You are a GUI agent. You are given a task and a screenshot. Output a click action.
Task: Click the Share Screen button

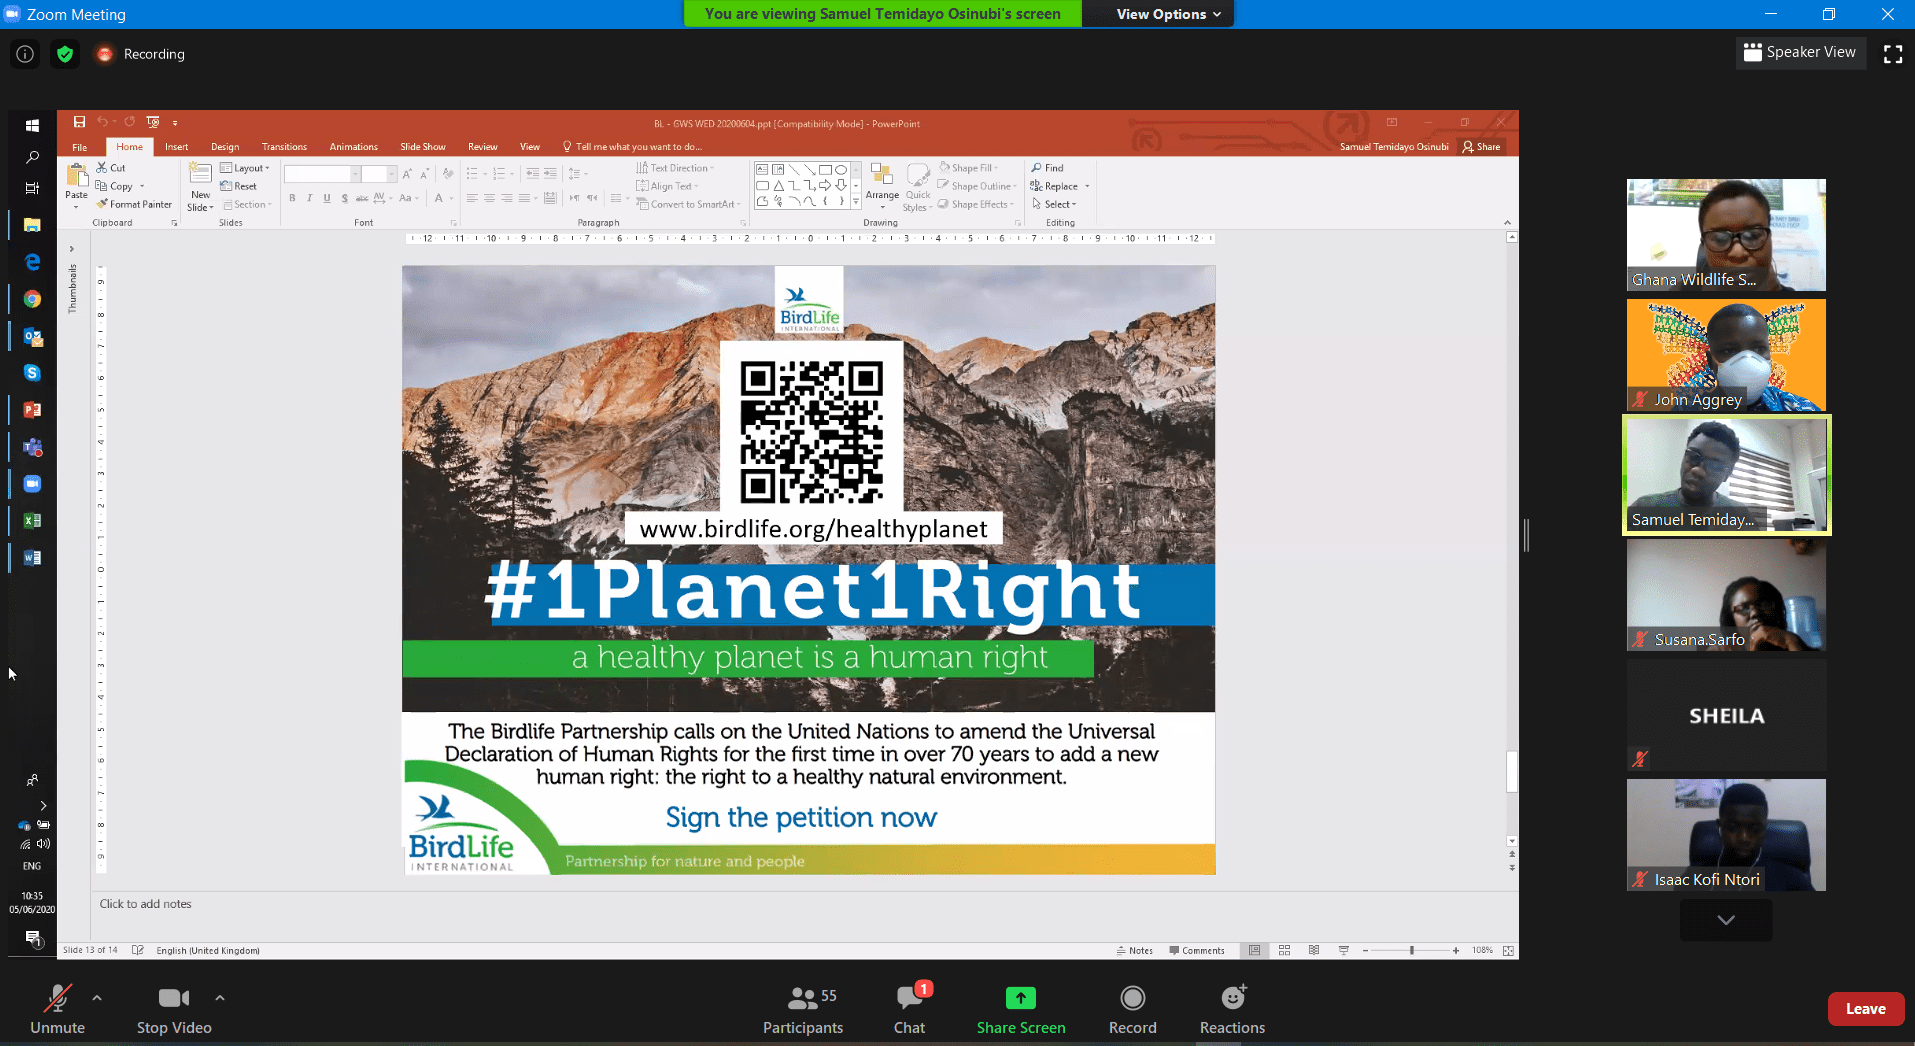pyautogui.click(x=1021, y=1009)
